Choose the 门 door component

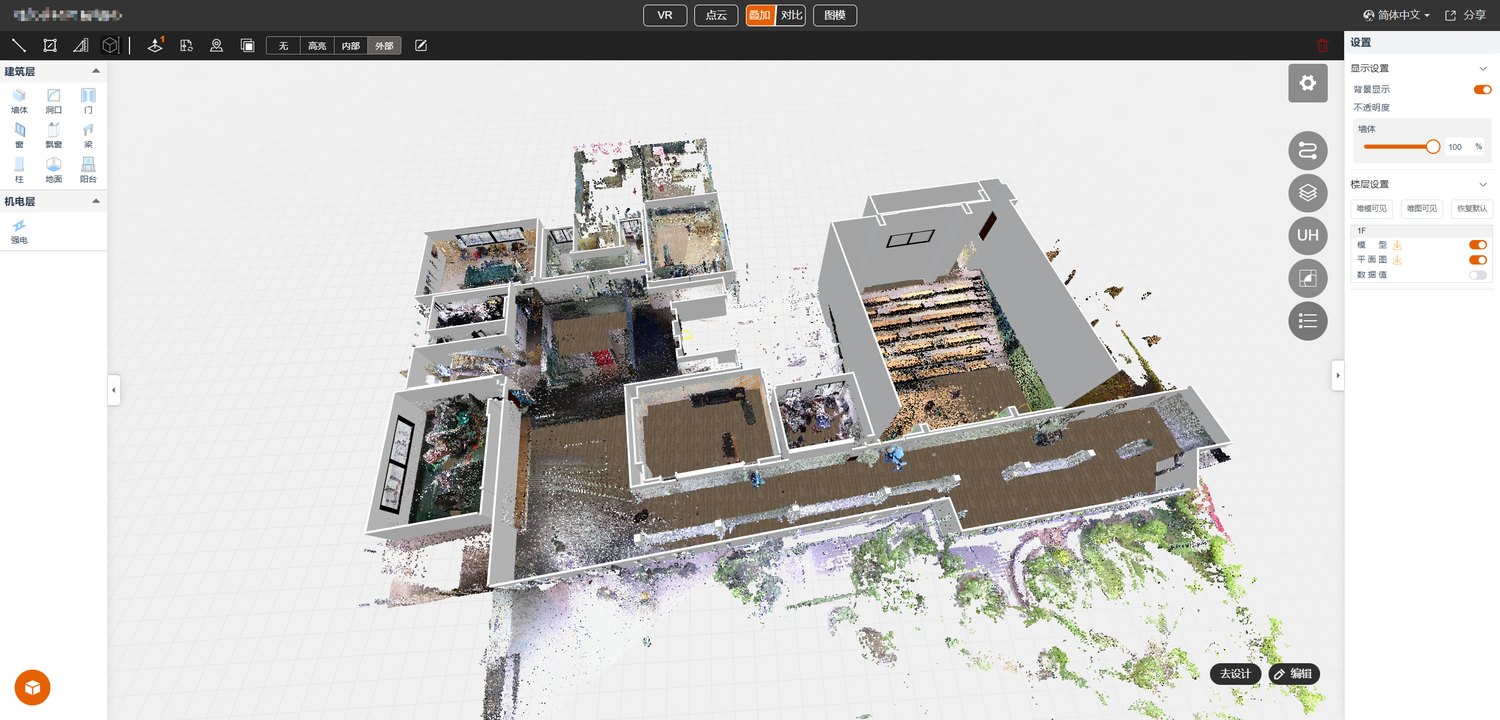pyautogui.click(x=88, y=101)
